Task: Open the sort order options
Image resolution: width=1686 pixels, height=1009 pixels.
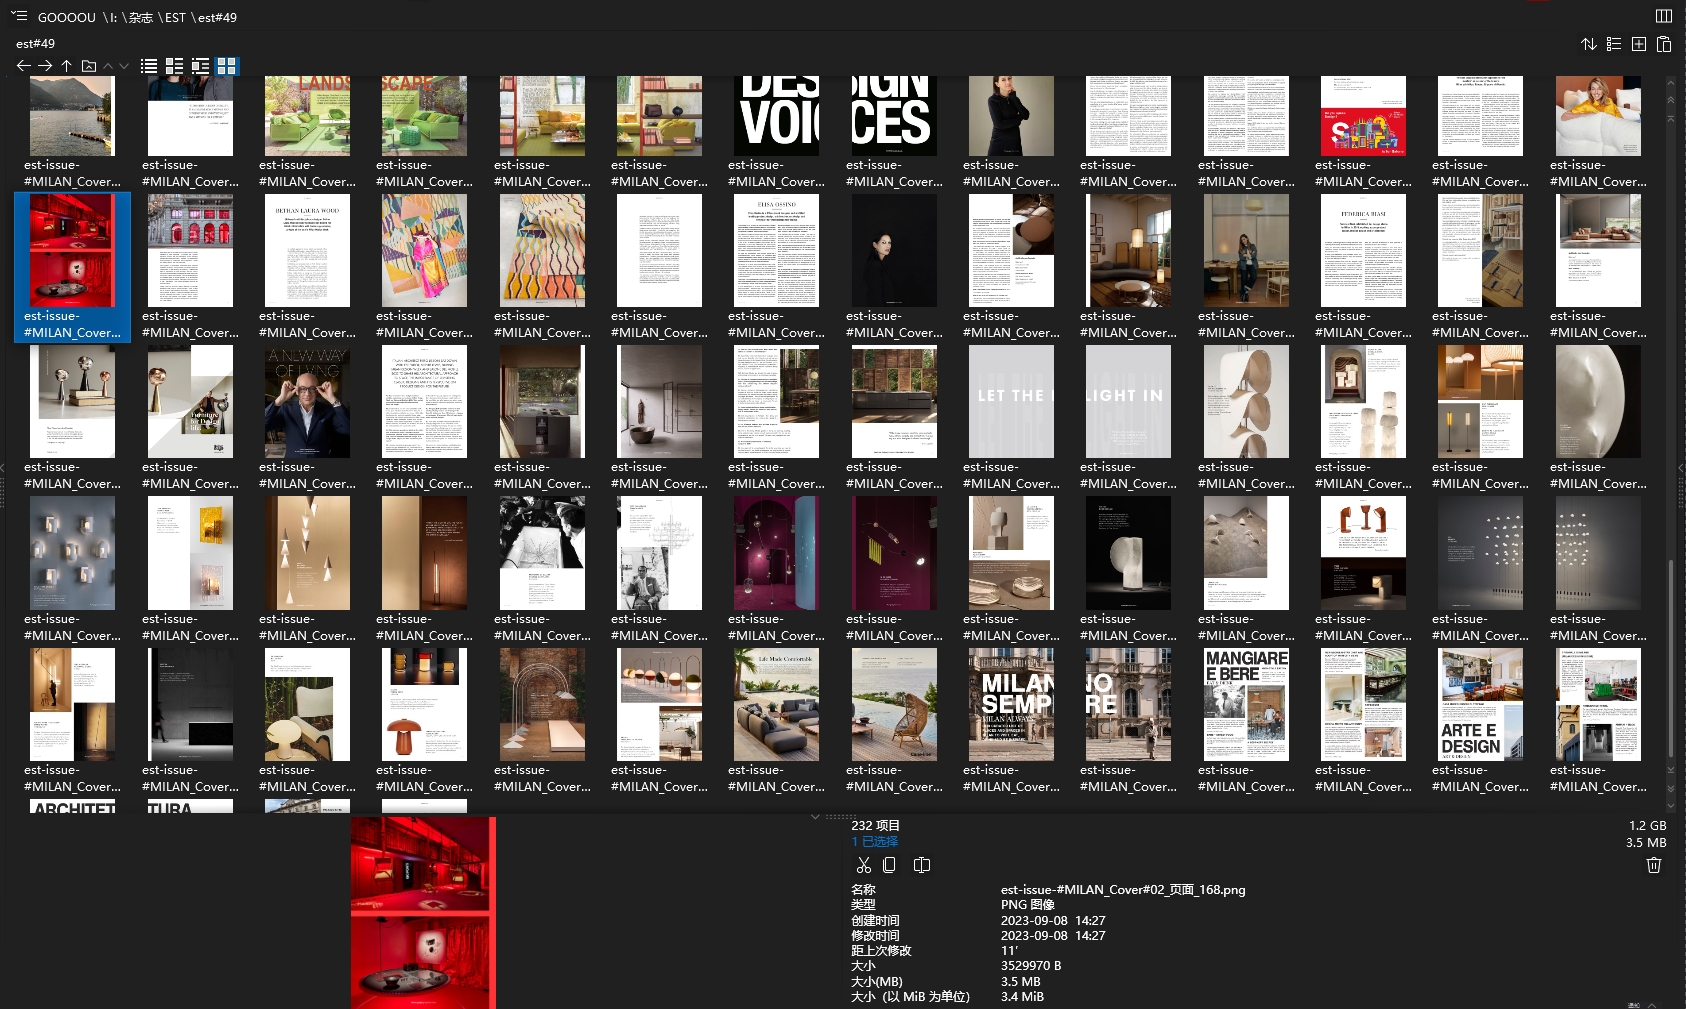Action: coord(1588,44)
